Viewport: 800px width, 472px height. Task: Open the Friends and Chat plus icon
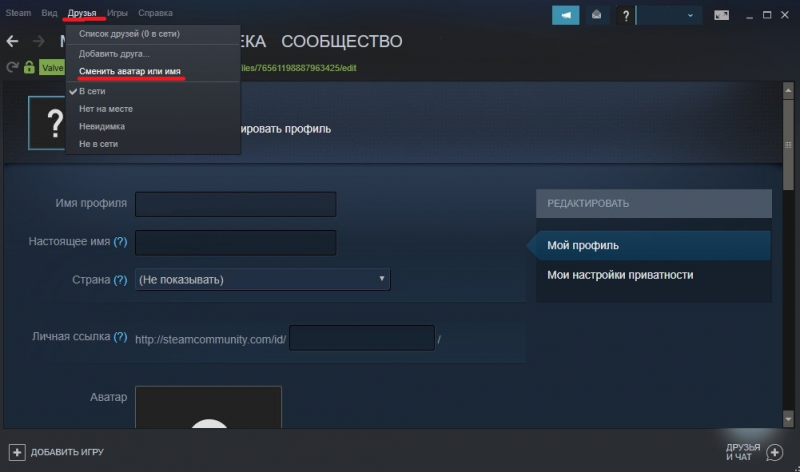(x=774, y=452)
